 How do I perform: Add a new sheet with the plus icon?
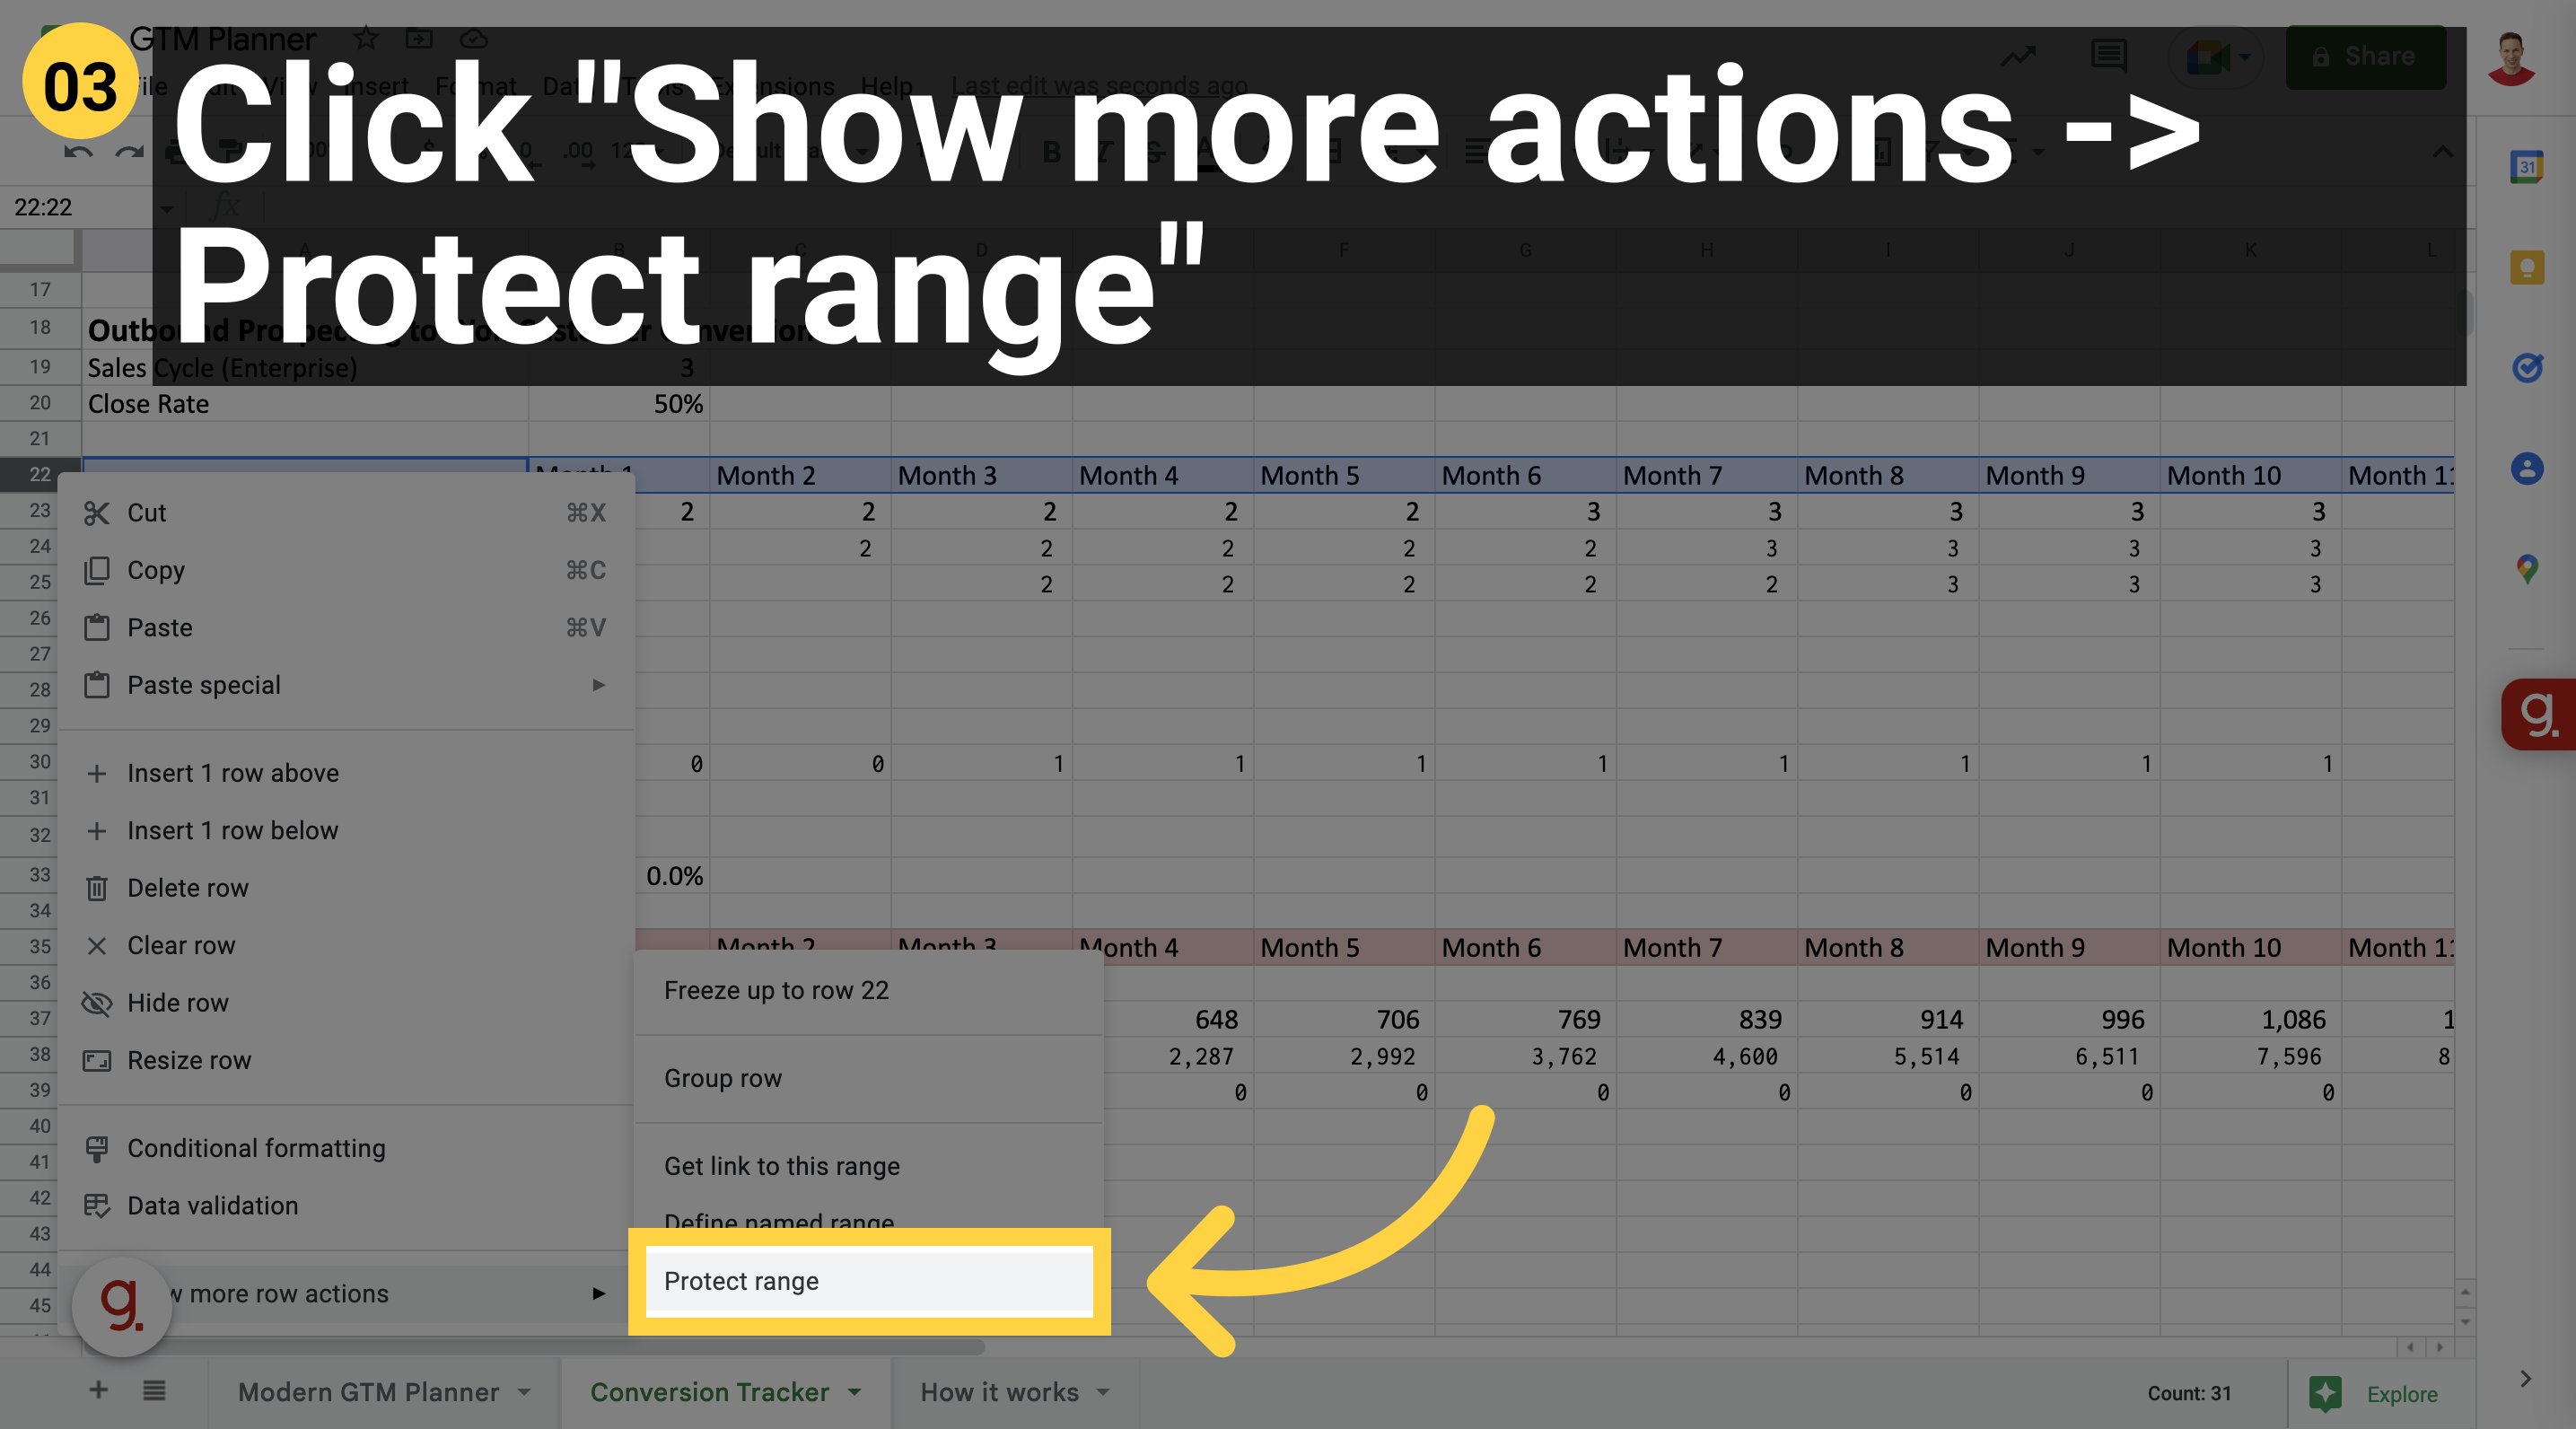click(98, 1390)
